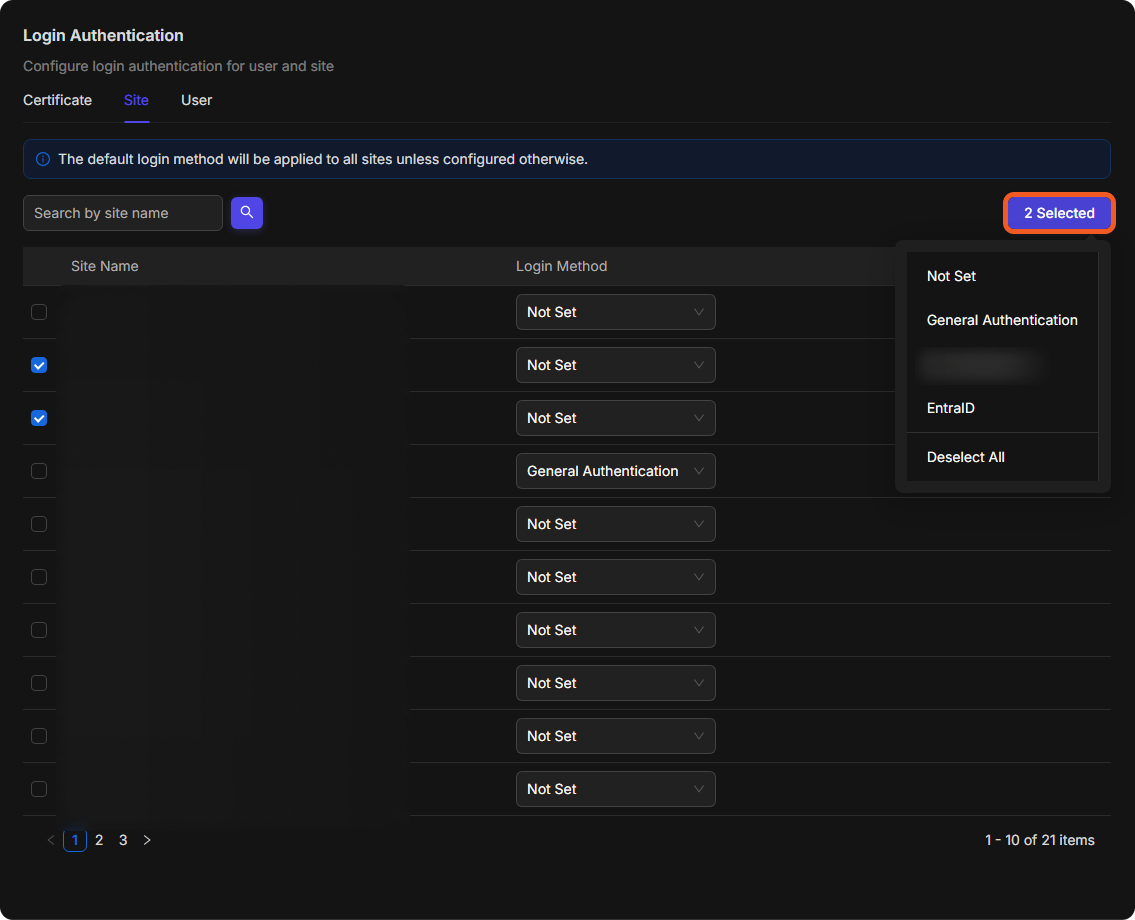This screenshot has width=1135, height=920.
Task: Select the Site tab
Action: (136, 100)
